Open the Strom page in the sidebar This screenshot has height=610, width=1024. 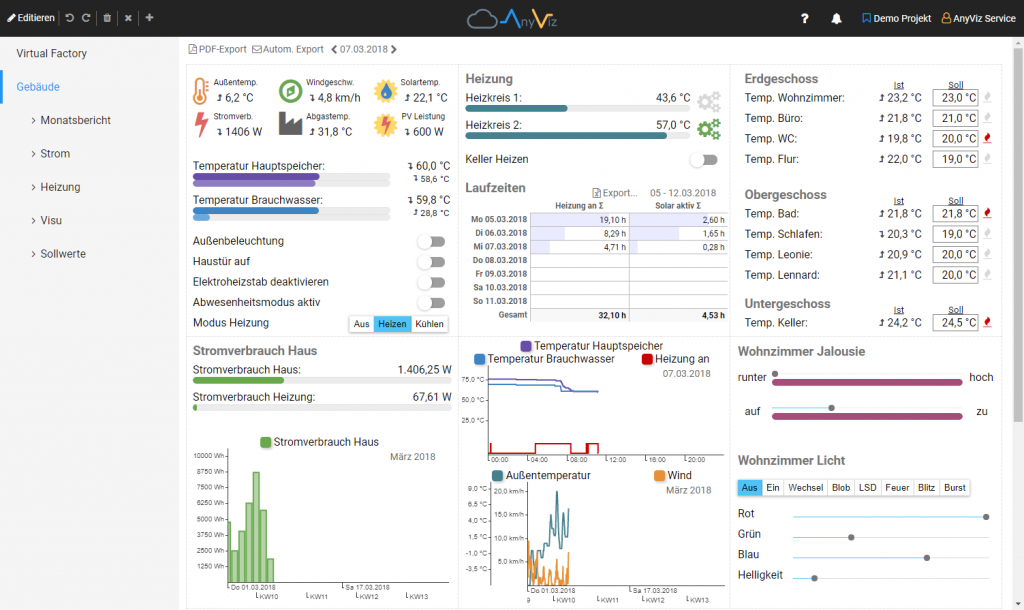pos(54,153)
